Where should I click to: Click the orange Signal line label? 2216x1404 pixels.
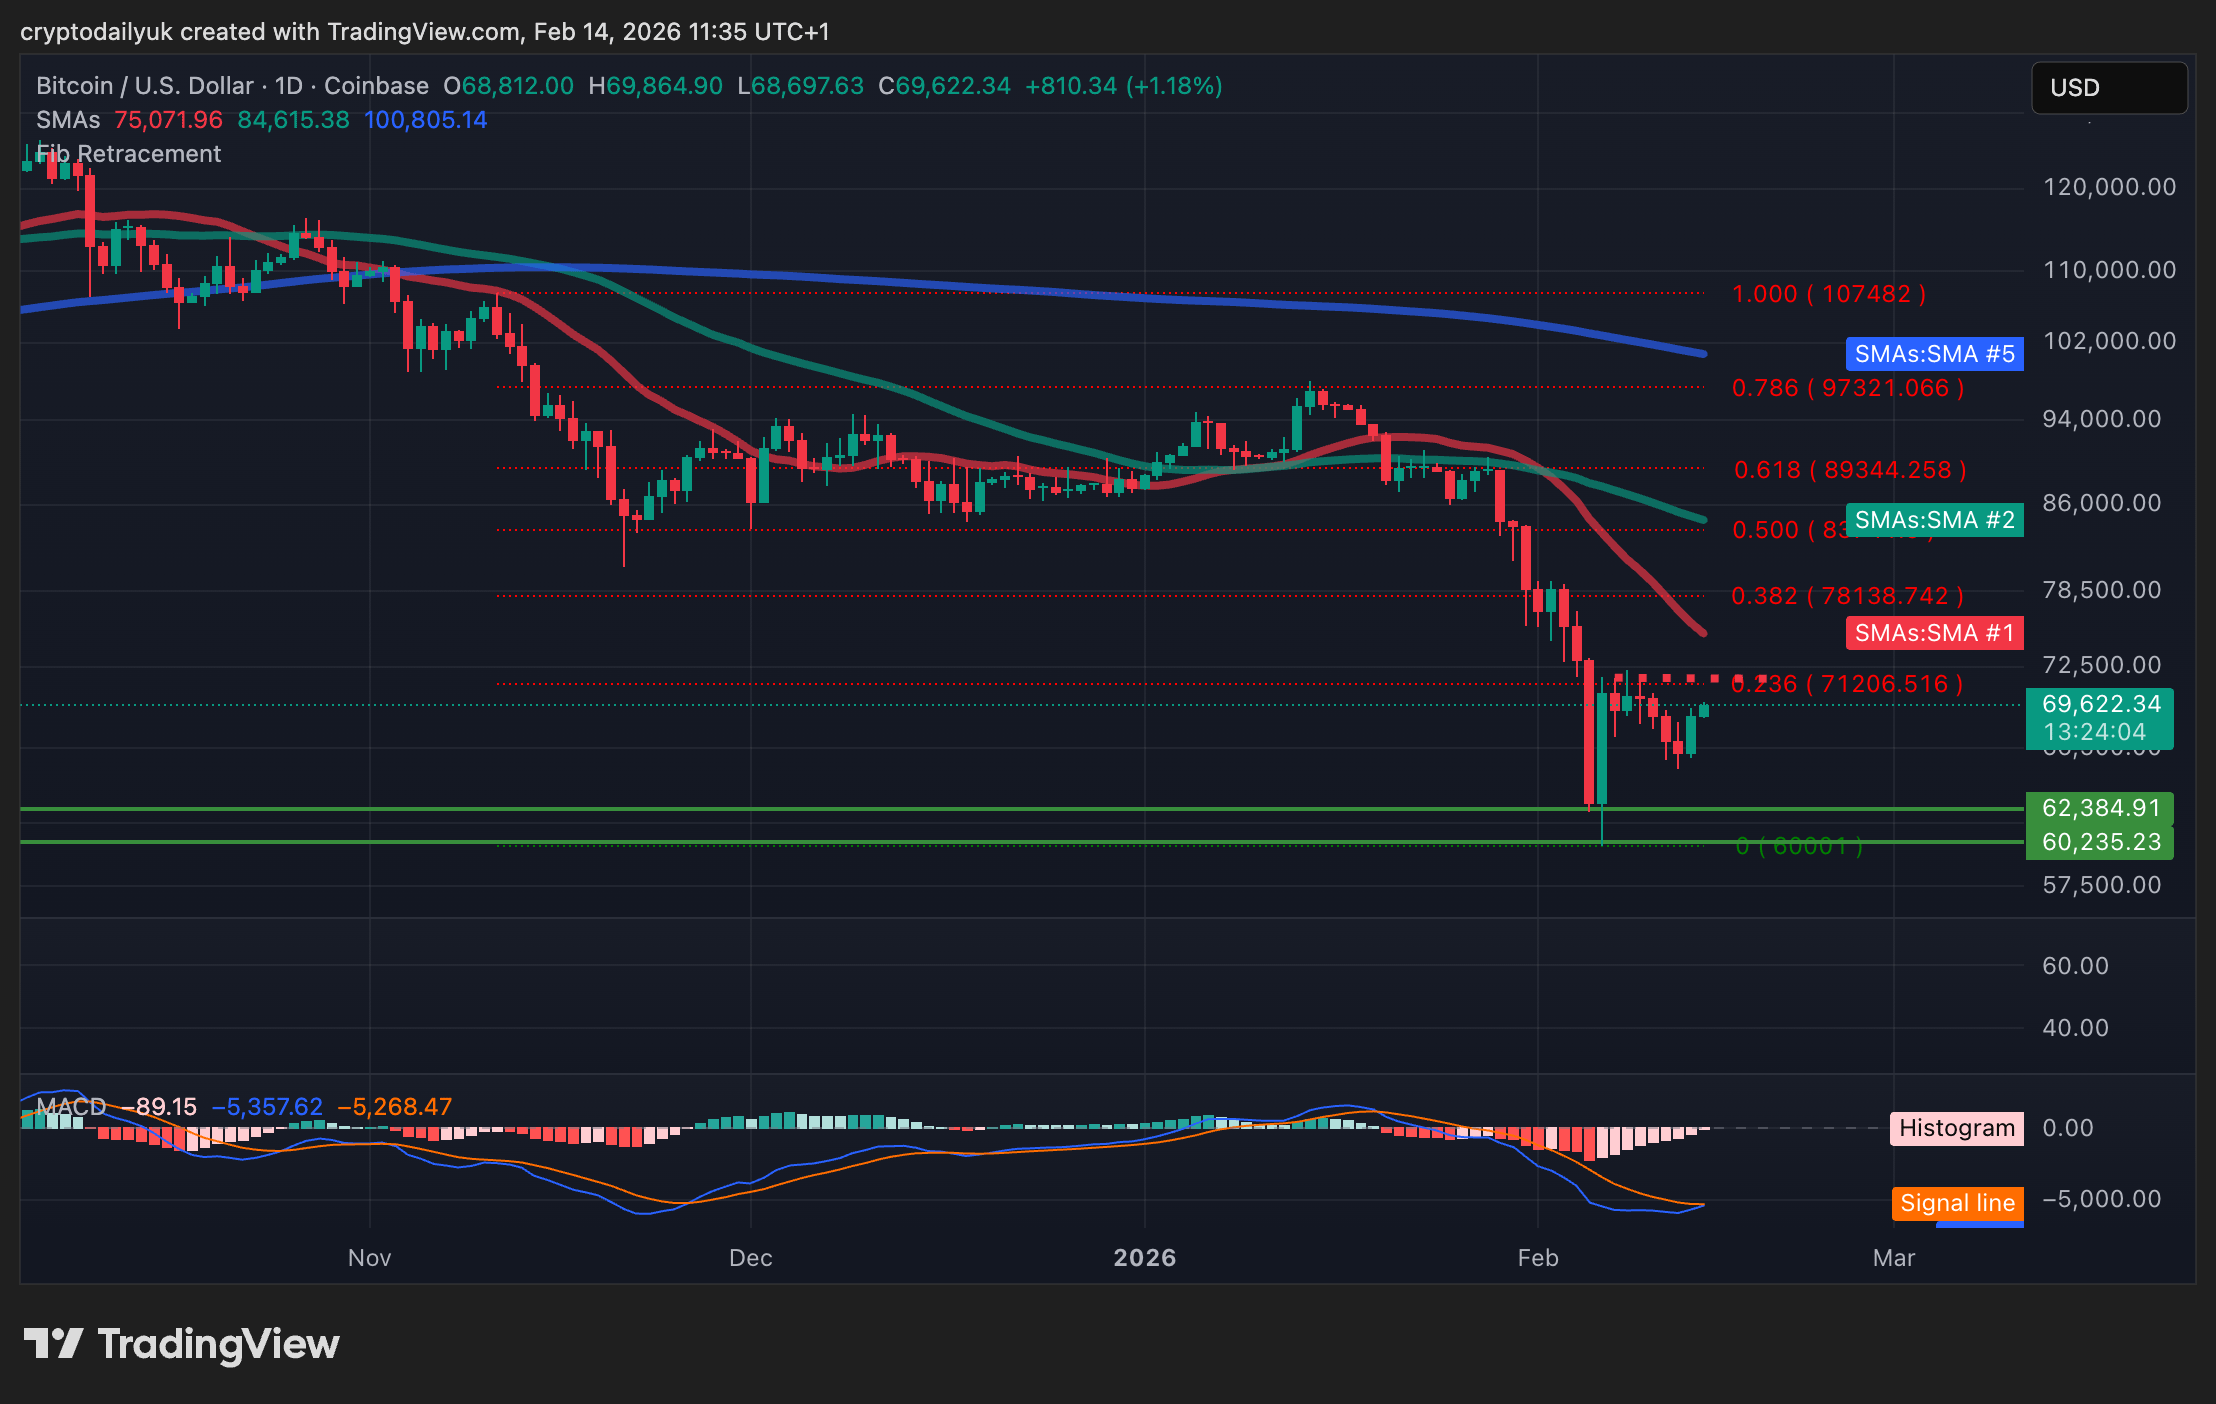tap(1956, 1203)
